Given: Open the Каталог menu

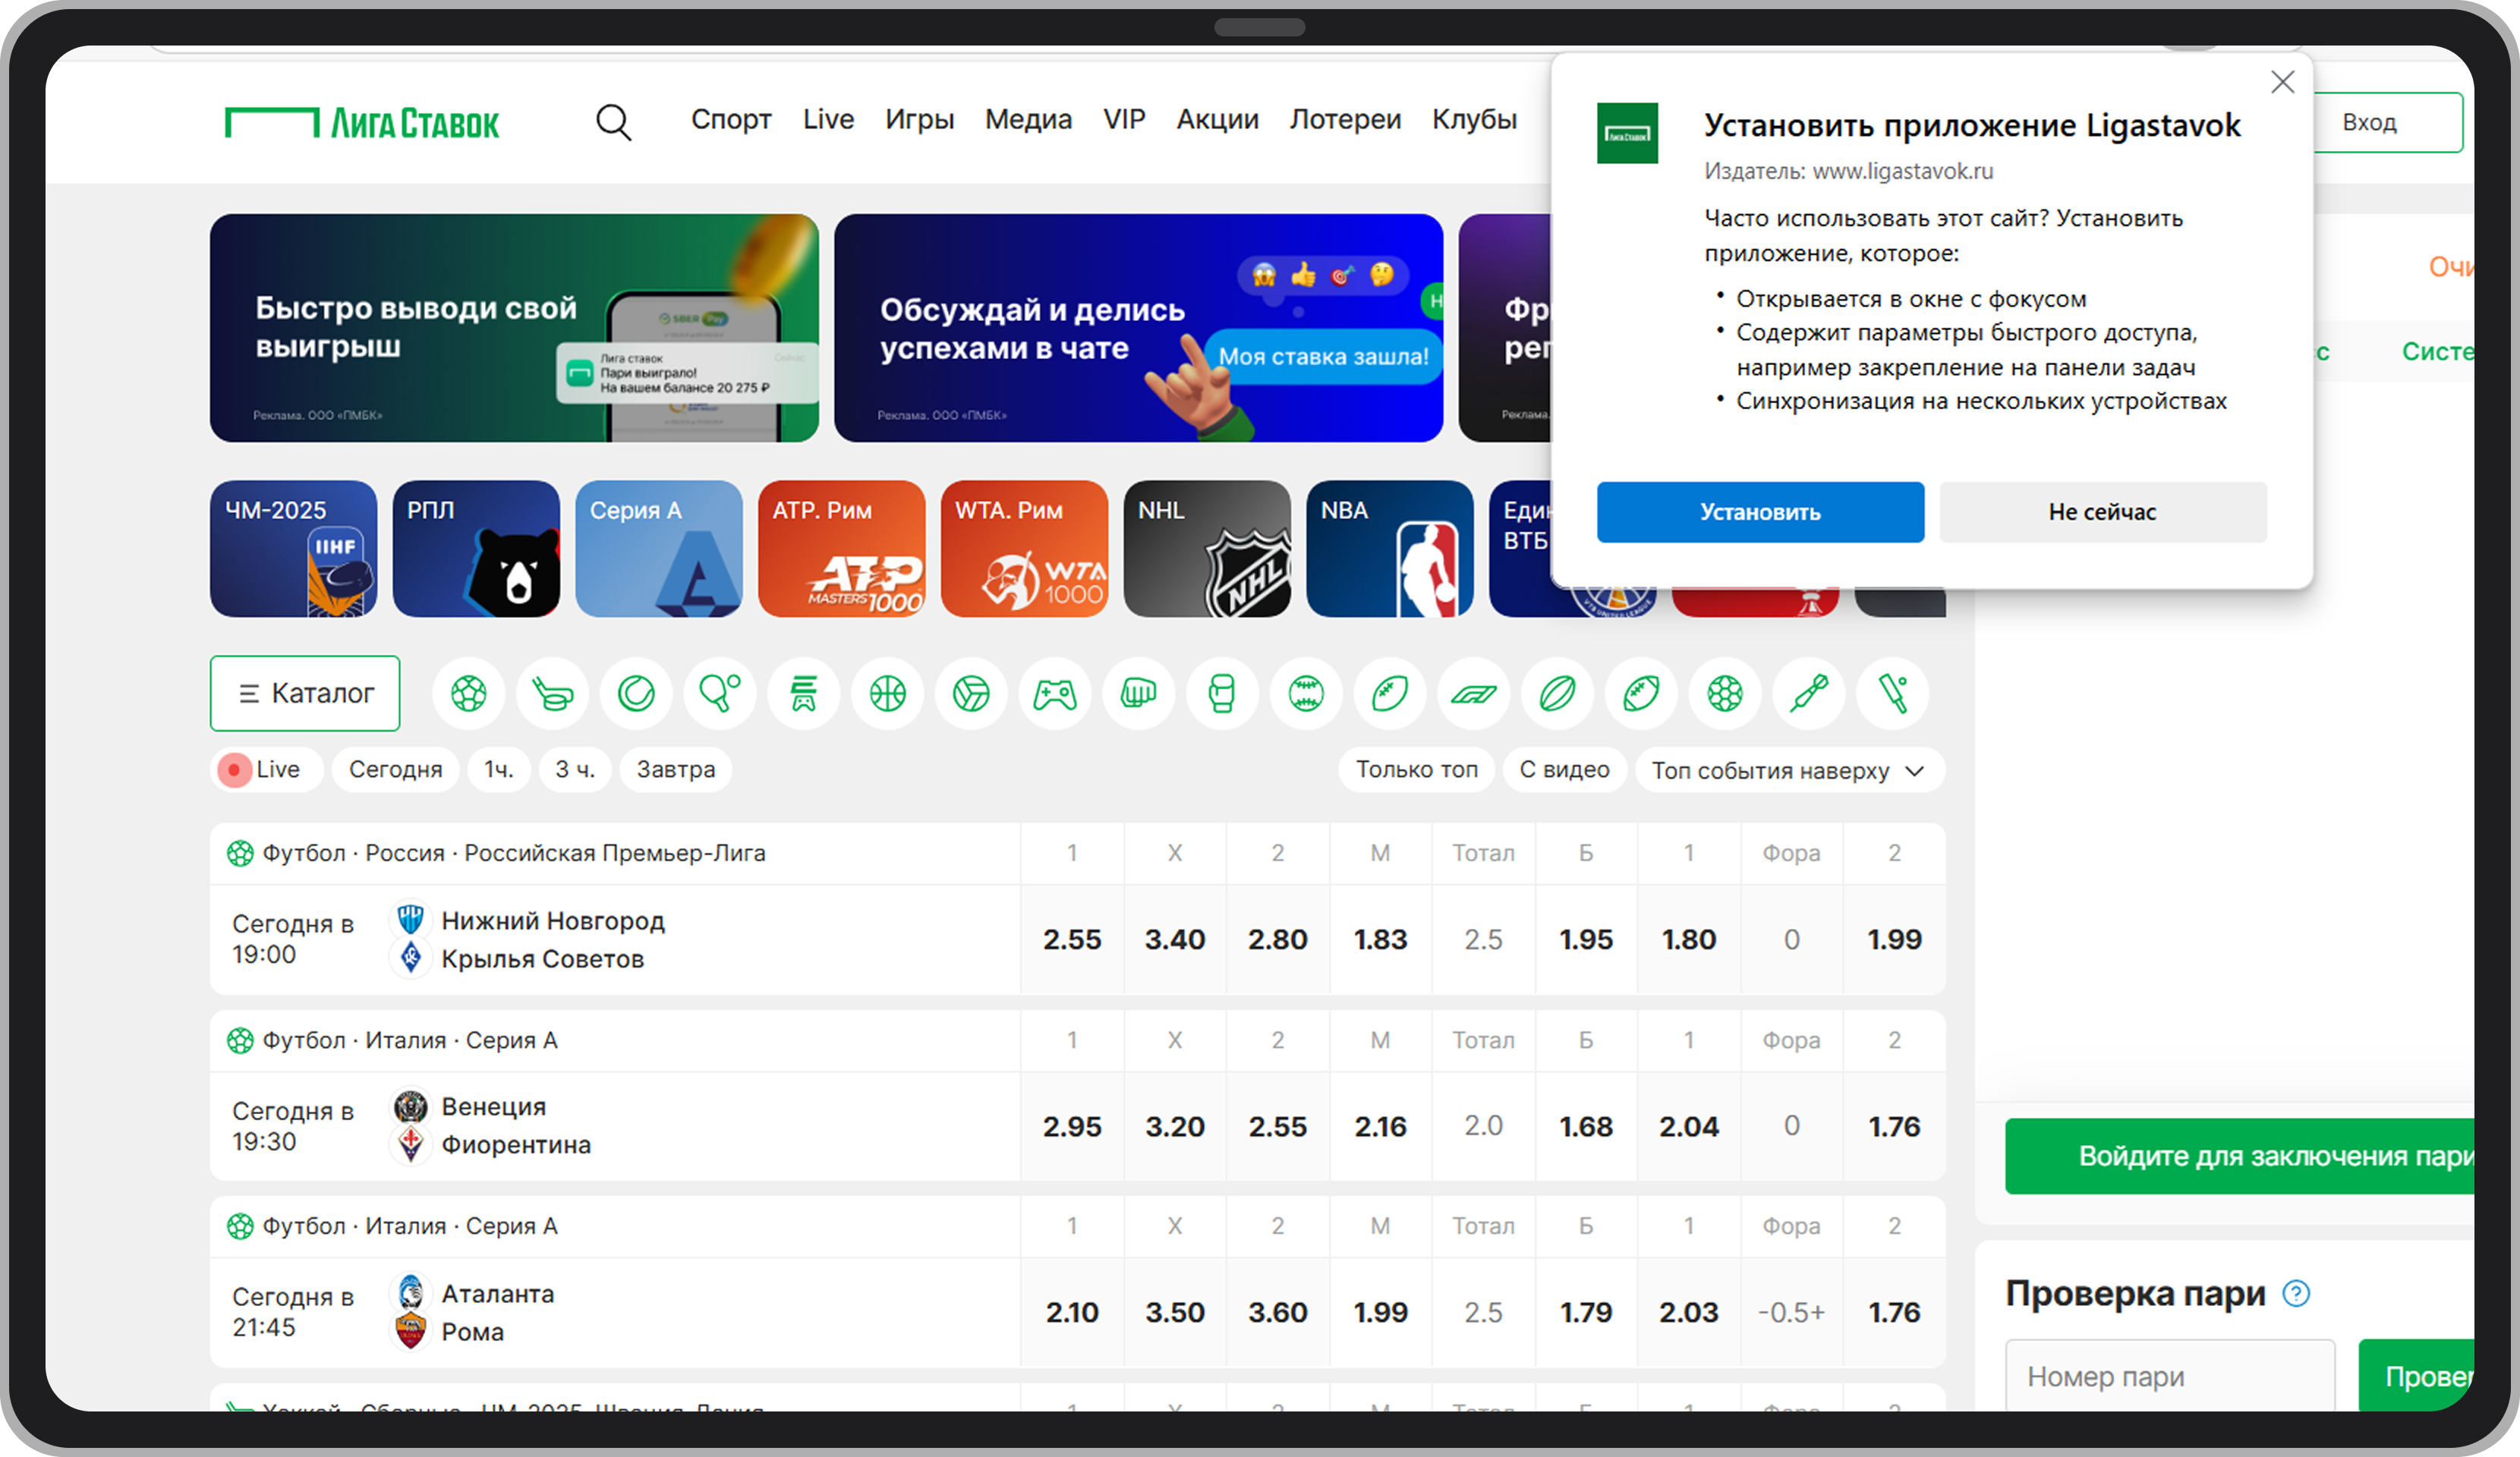Looking at the screenshot, I should (305, 693).
